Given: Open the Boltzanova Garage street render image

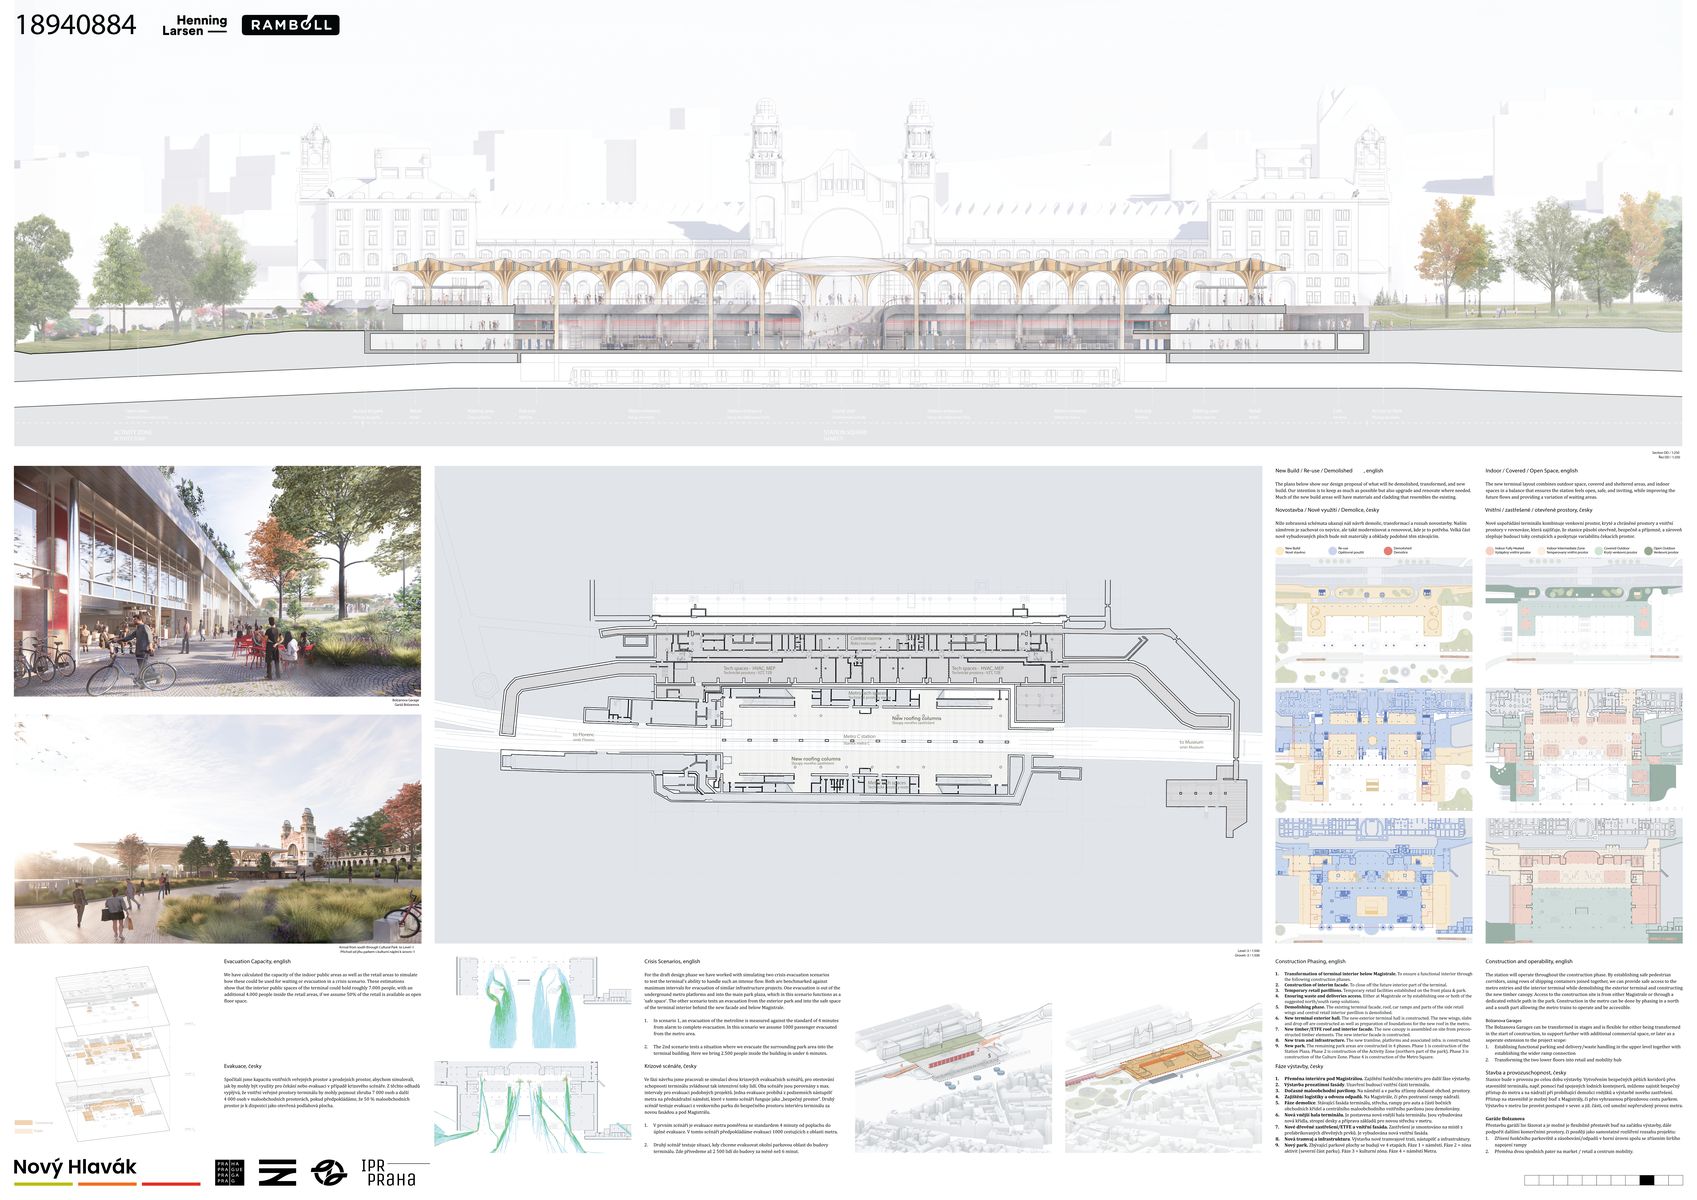Looking at the screenshot, I should 217,581.
